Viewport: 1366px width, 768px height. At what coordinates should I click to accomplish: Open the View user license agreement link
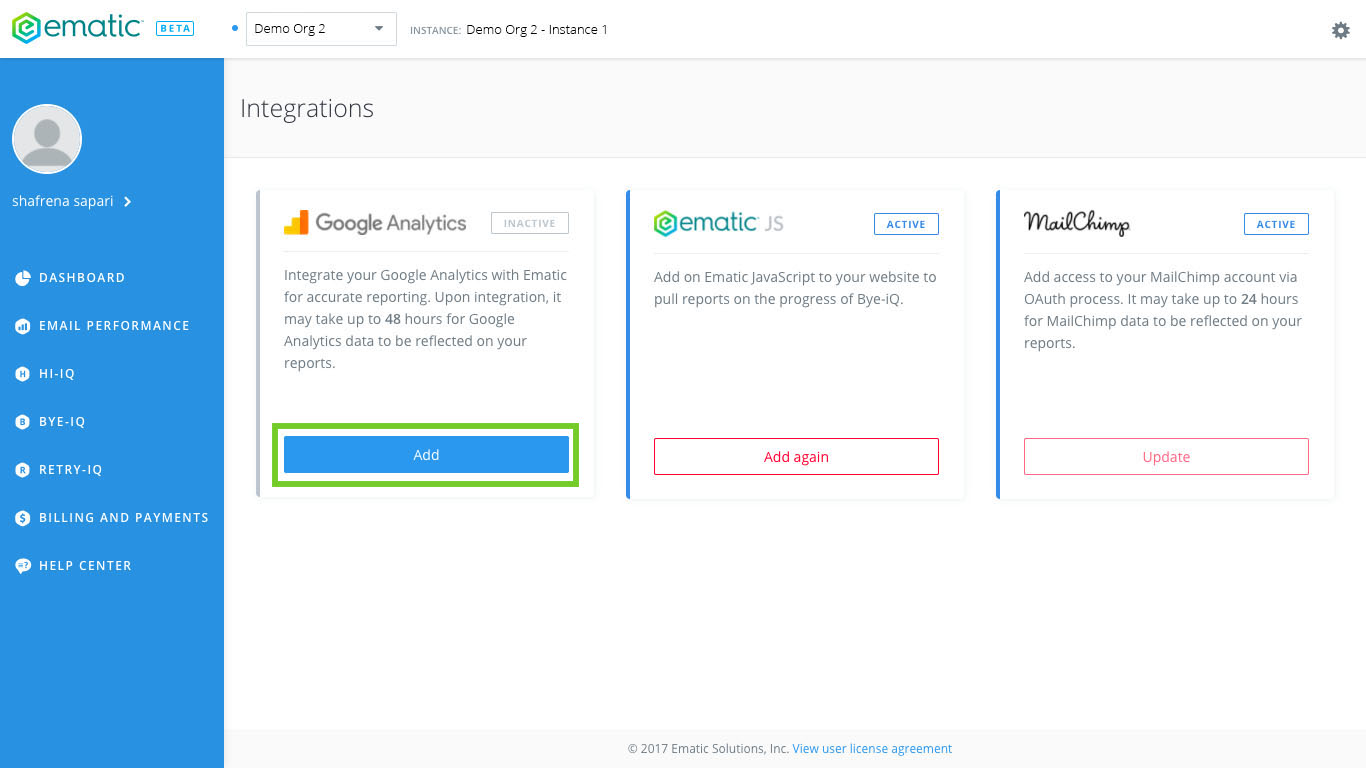872,748
